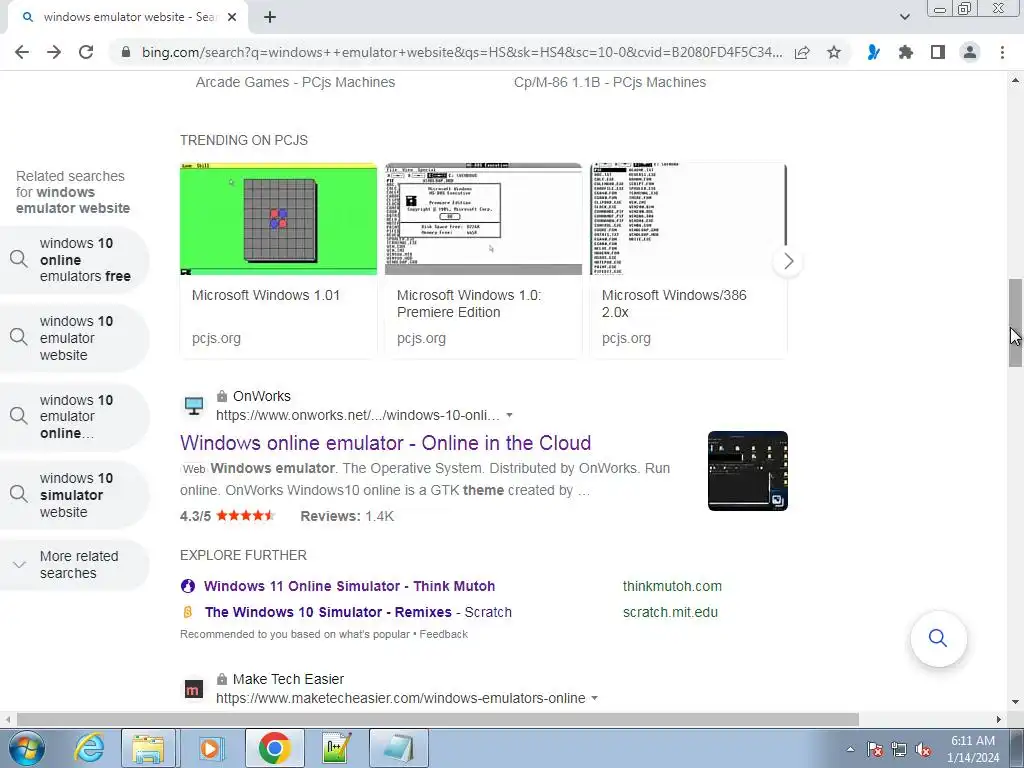Click the muted volume tray icon
The width and height of the screenshot is (1024, 768).
point(923,749)
